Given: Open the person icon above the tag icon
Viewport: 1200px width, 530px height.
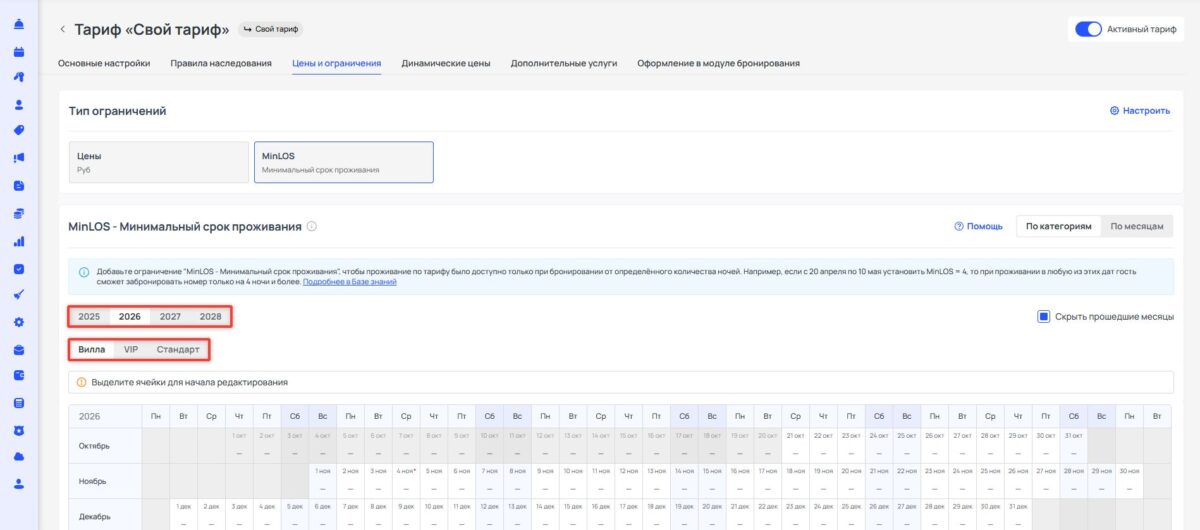Looking at the screenshot, I should [19, 104].
